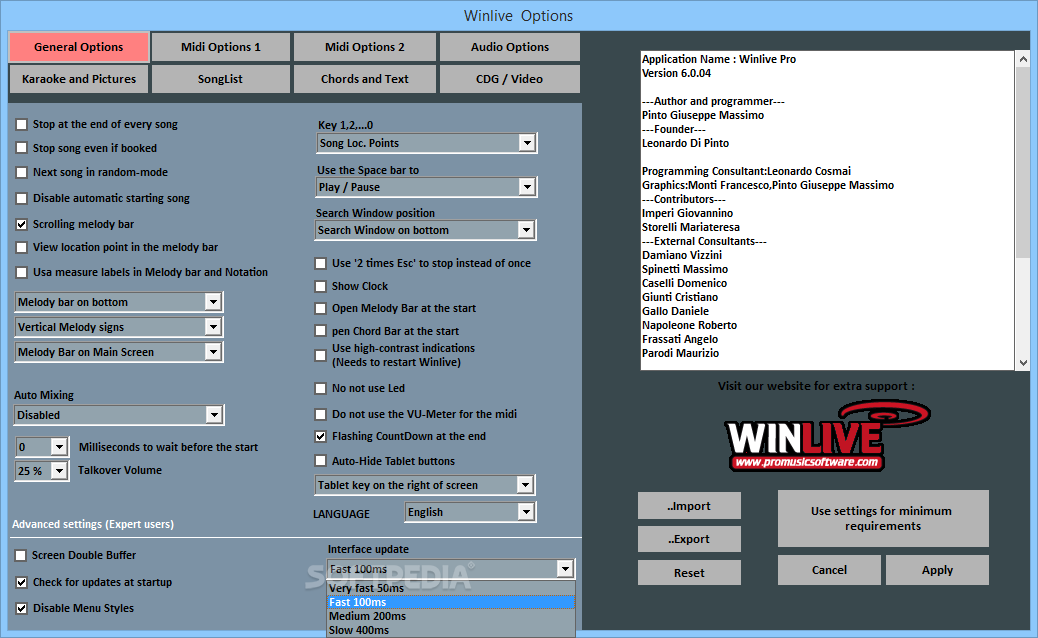
Task: Tick the Show Clock checkbox
Action: [320, 287]
